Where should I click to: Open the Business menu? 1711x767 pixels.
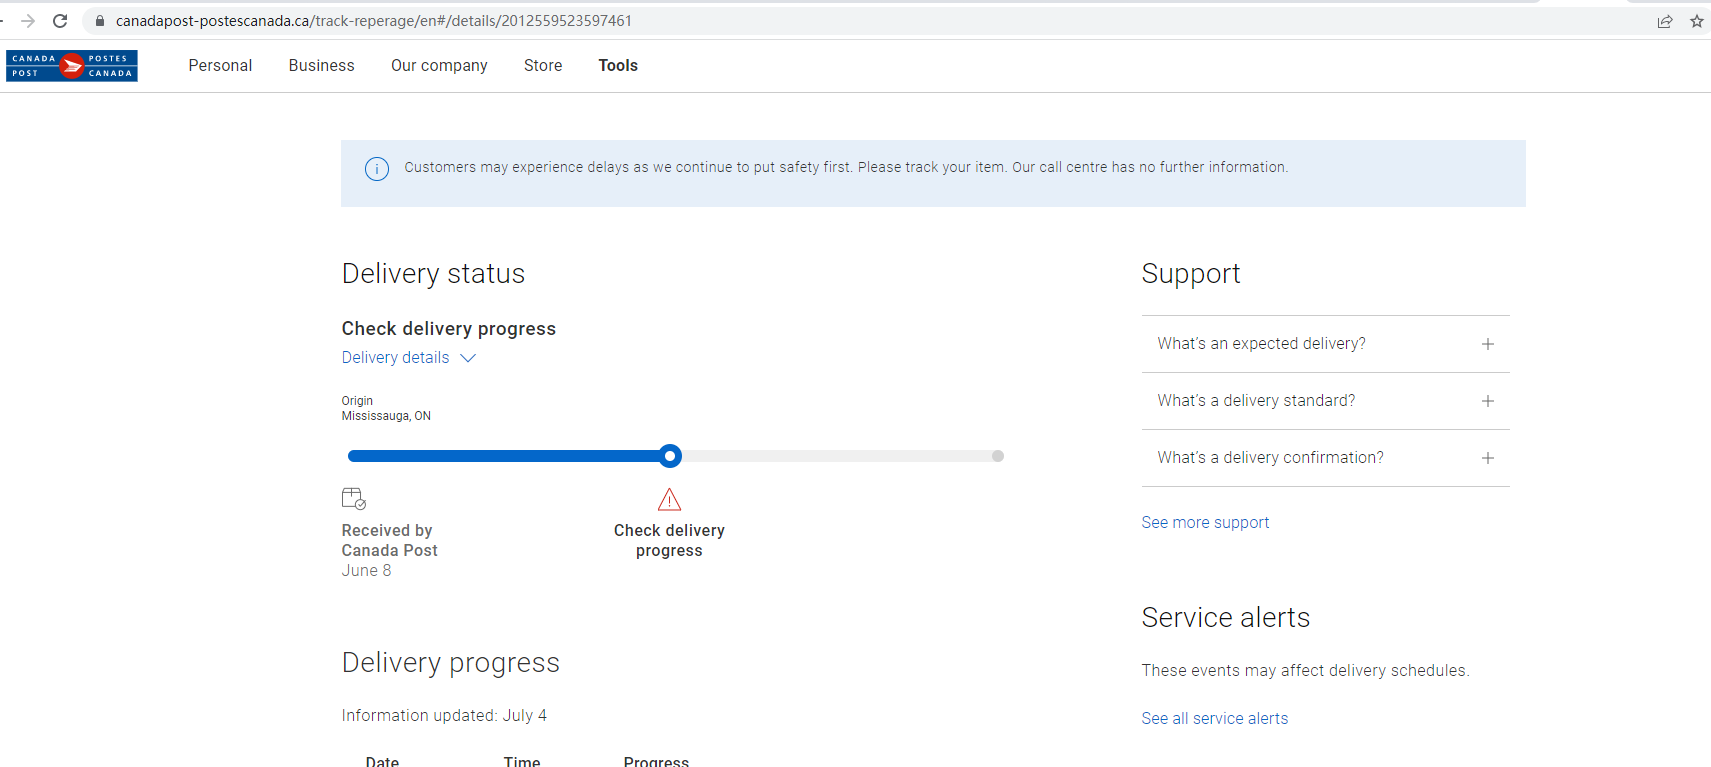tap(321, 66)
